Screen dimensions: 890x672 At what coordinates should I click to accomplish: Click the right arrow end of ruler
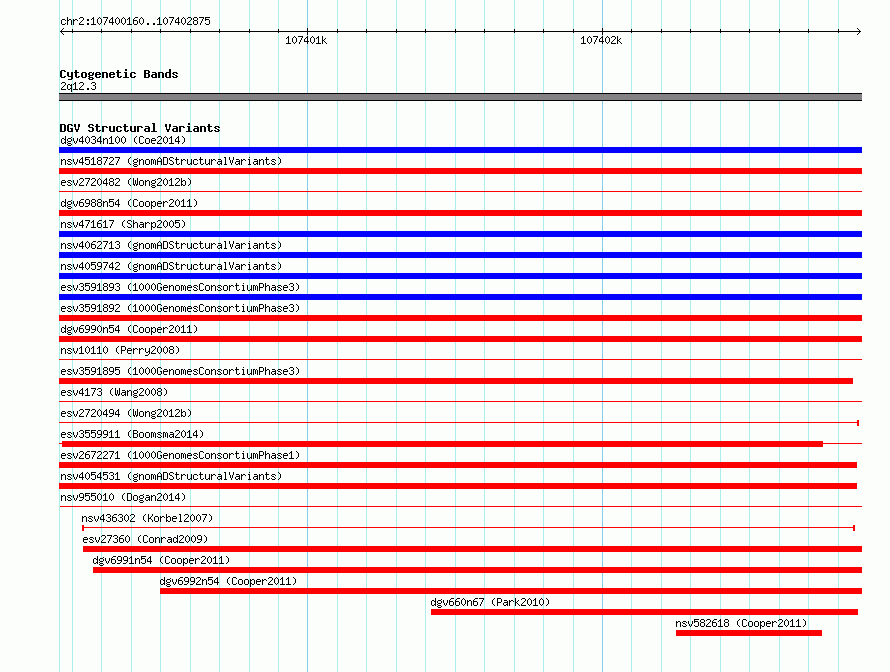859,32
